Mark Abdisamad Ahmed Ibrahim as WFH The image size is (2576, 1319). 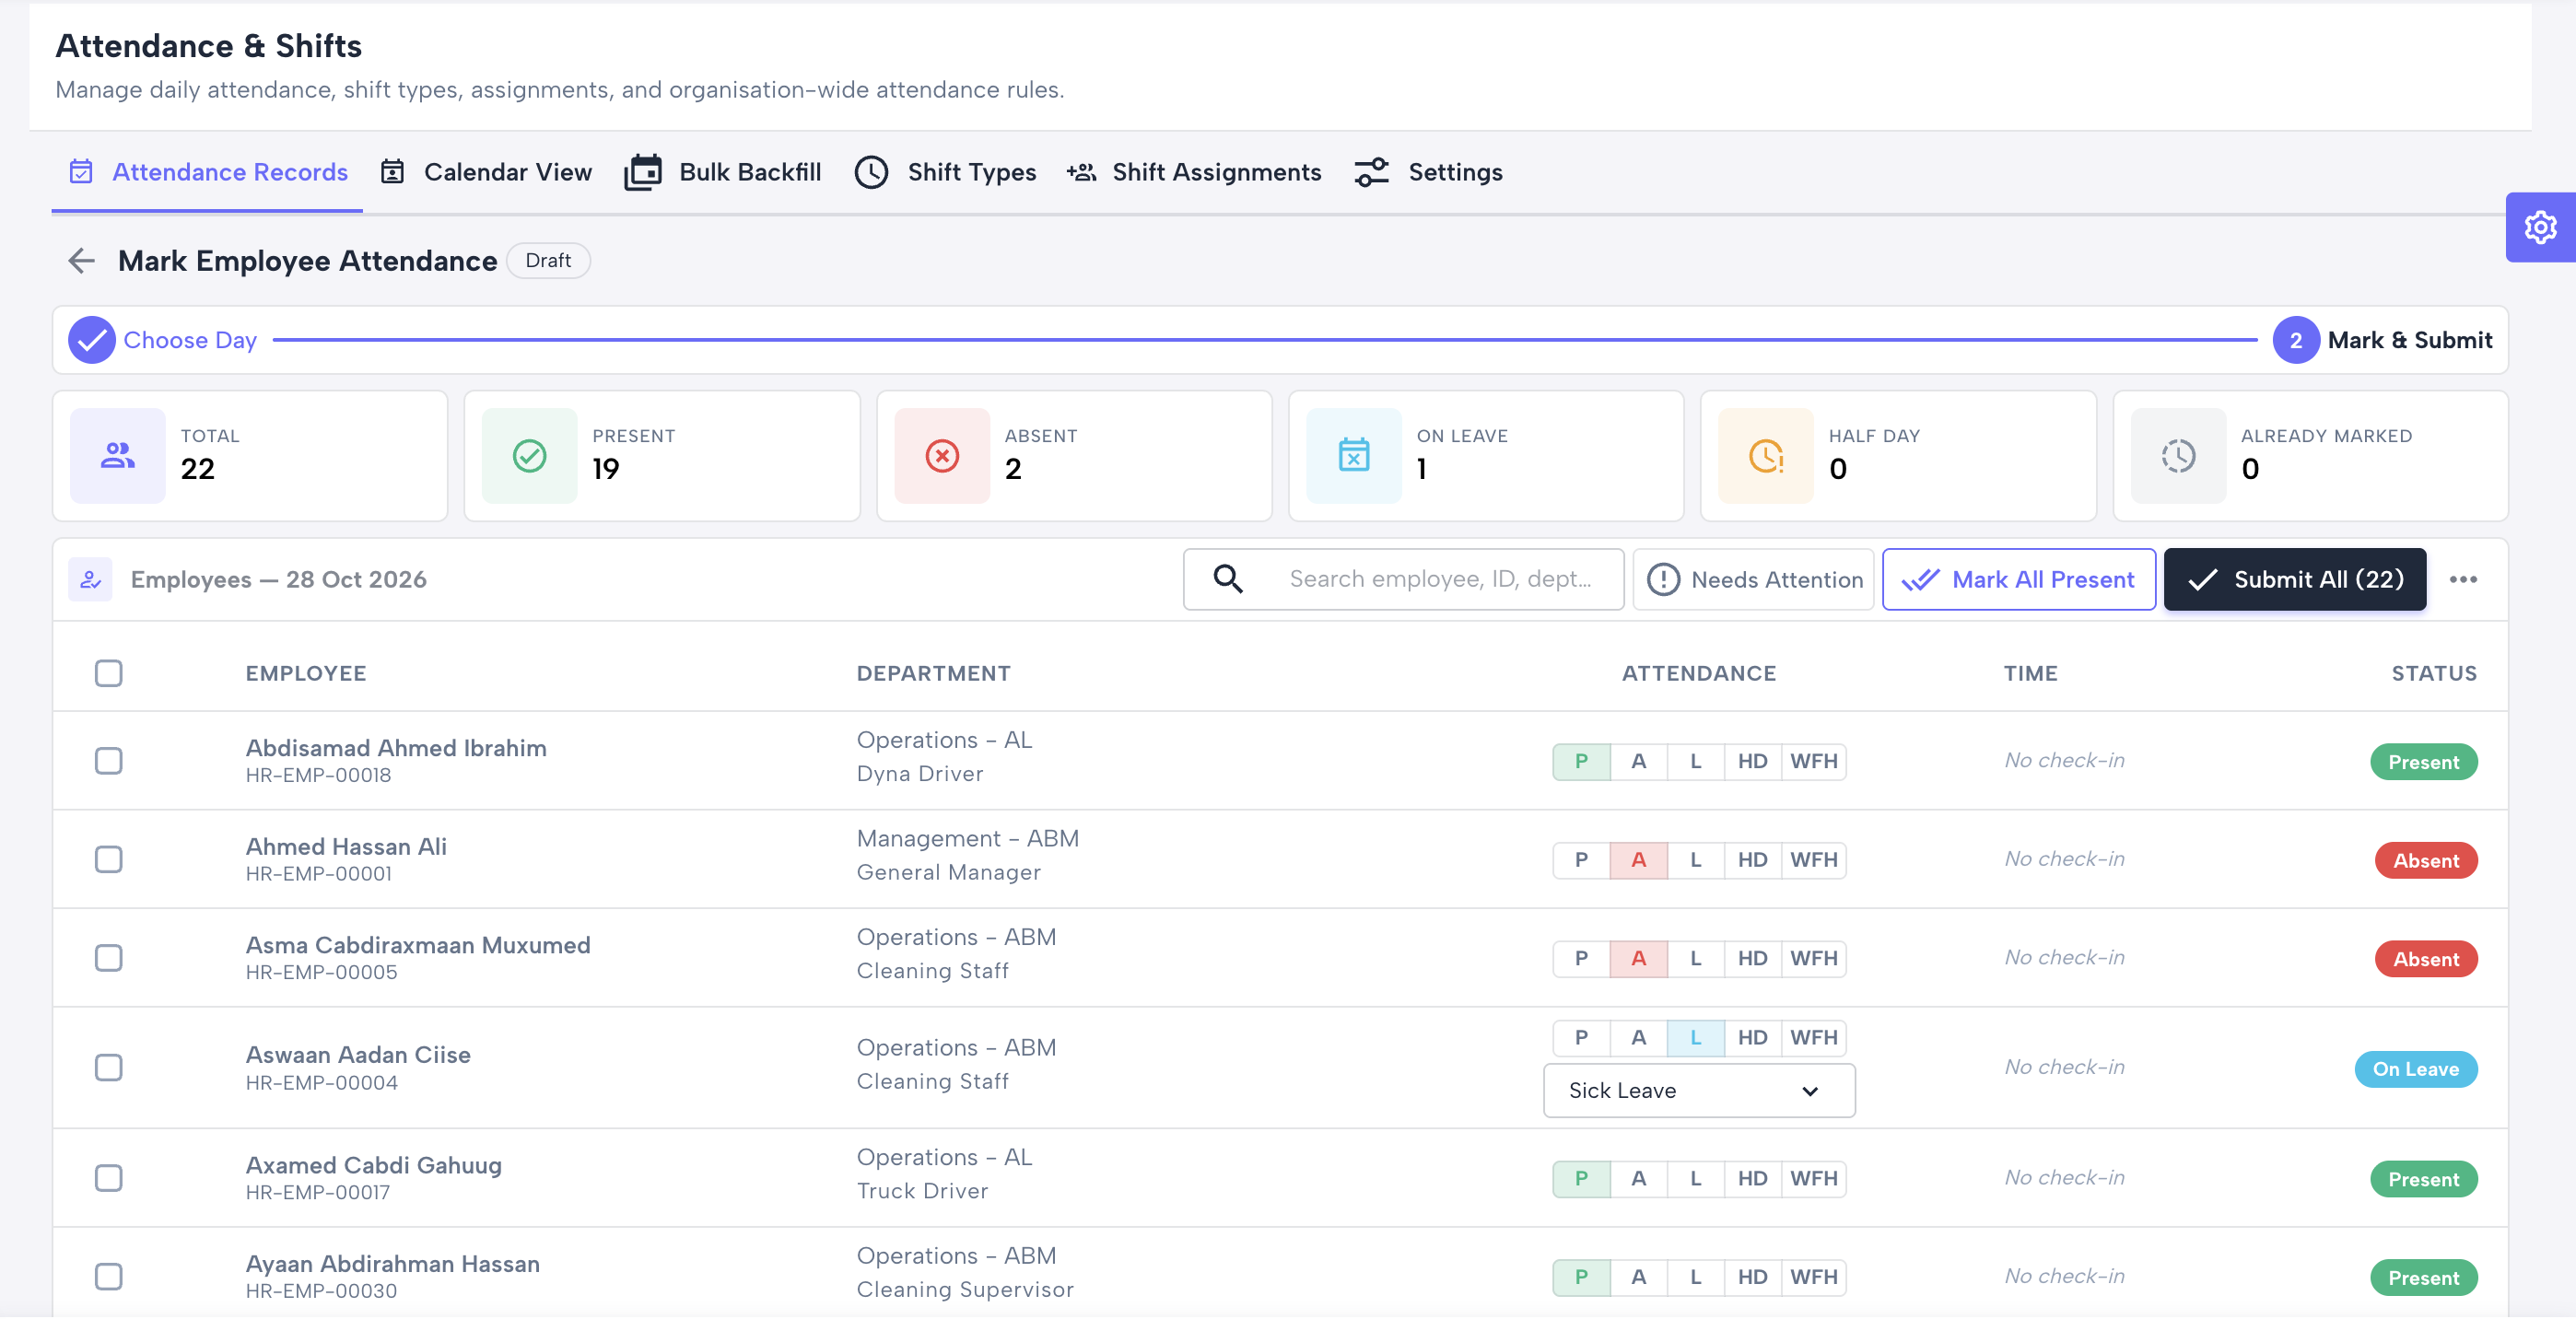pyautogui.click(x=1813, y=762)
